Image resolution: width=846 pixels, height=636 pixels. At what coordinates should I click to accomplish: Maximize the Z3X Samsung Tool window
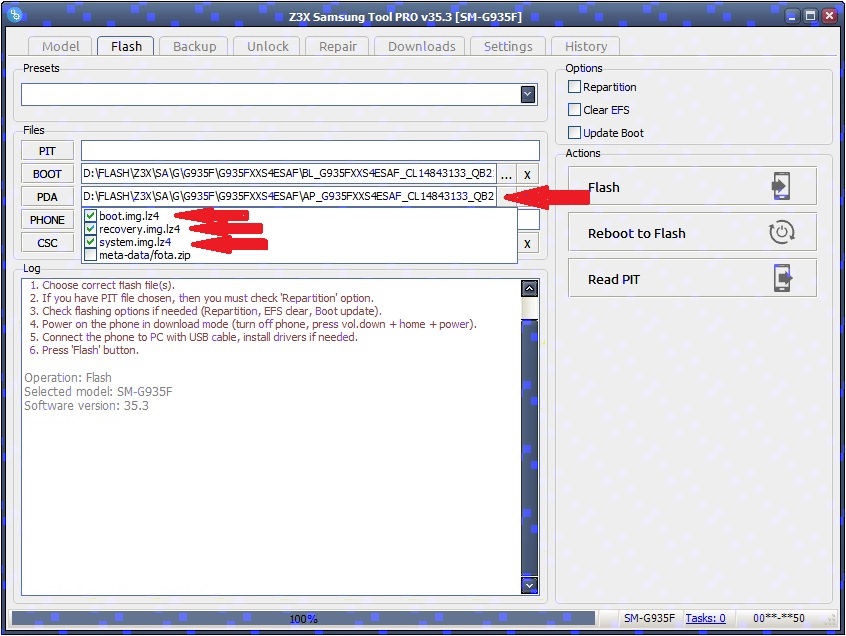810,16
